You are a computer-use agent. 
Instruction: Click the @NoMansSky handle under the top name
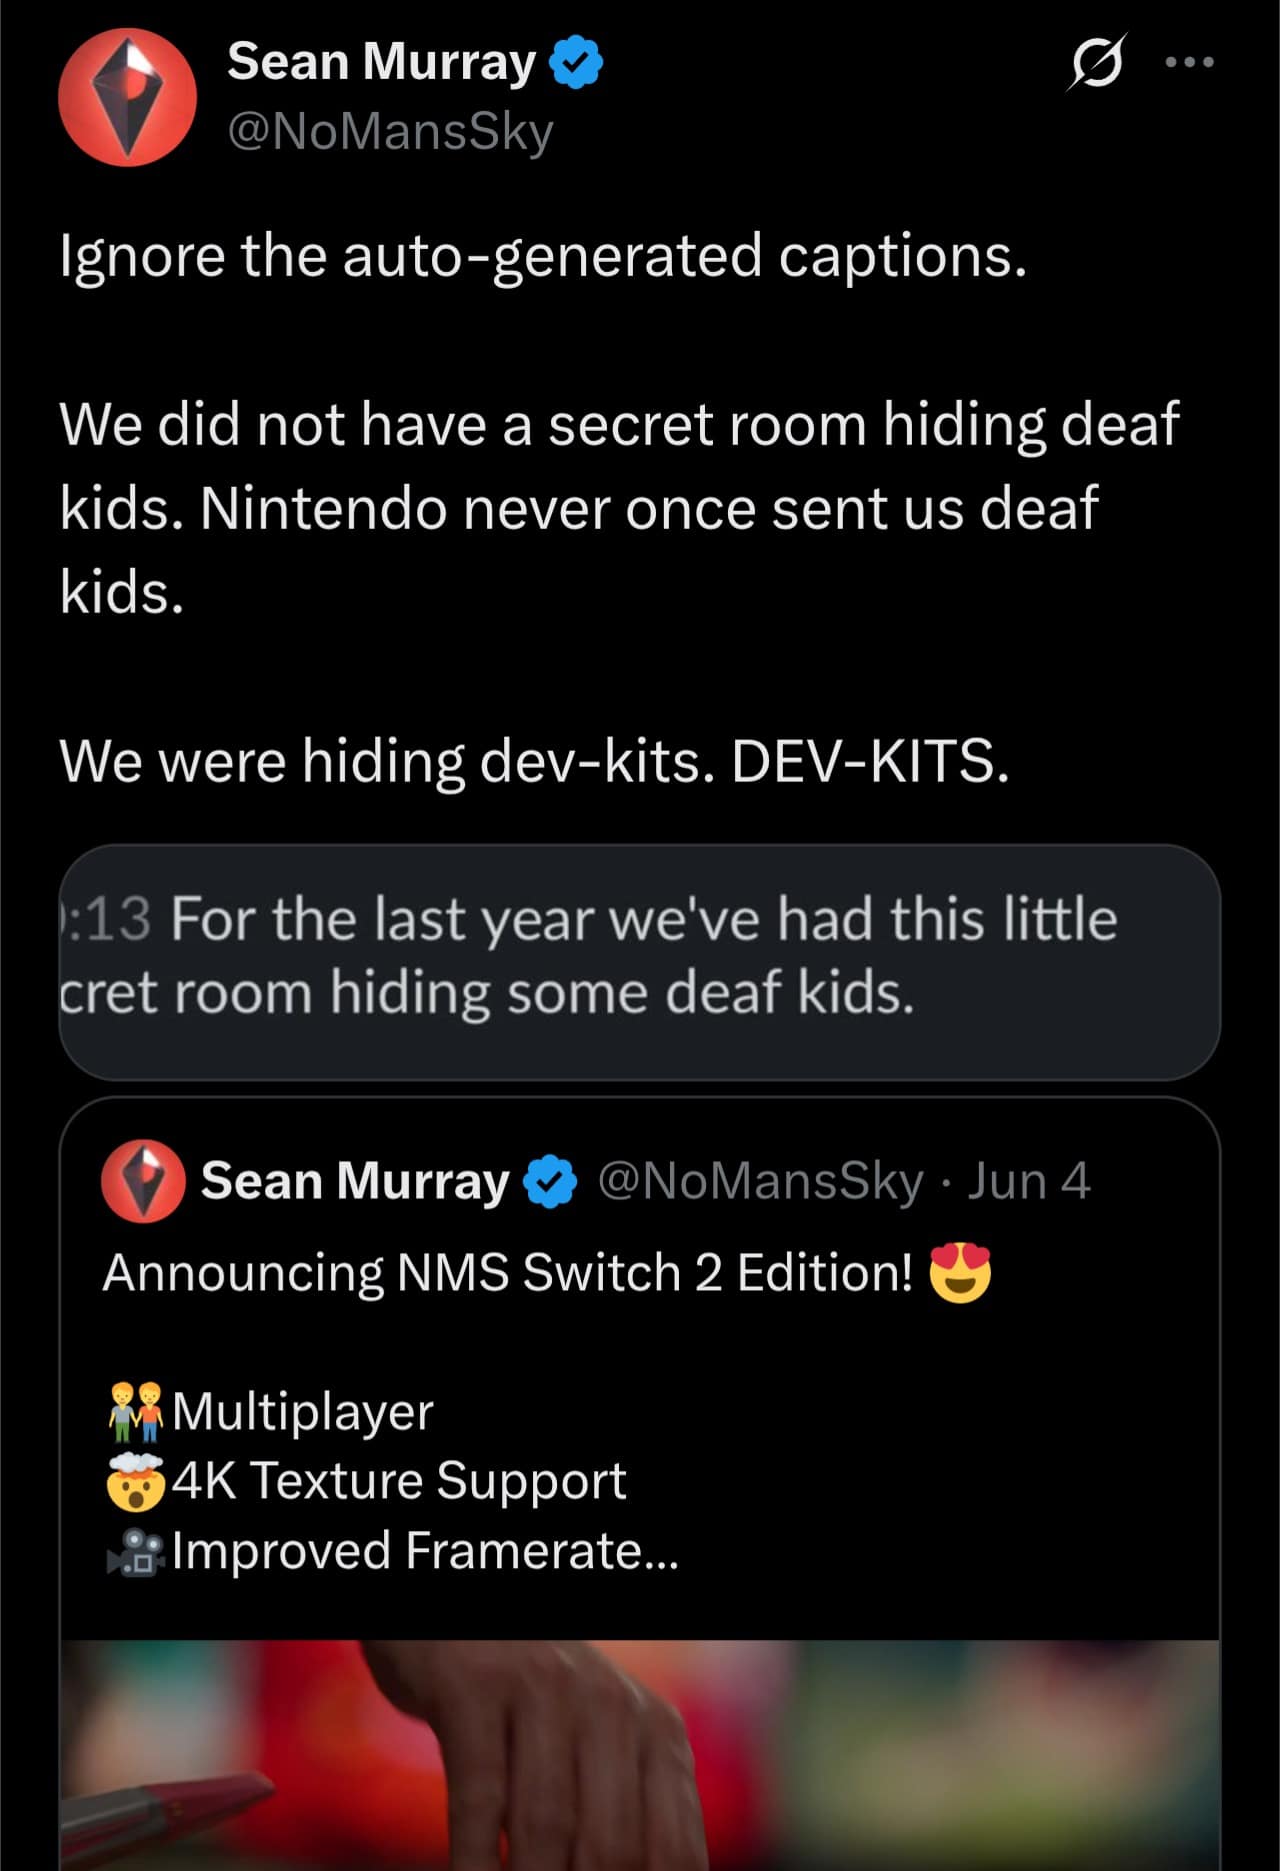[x=390, y=132]
